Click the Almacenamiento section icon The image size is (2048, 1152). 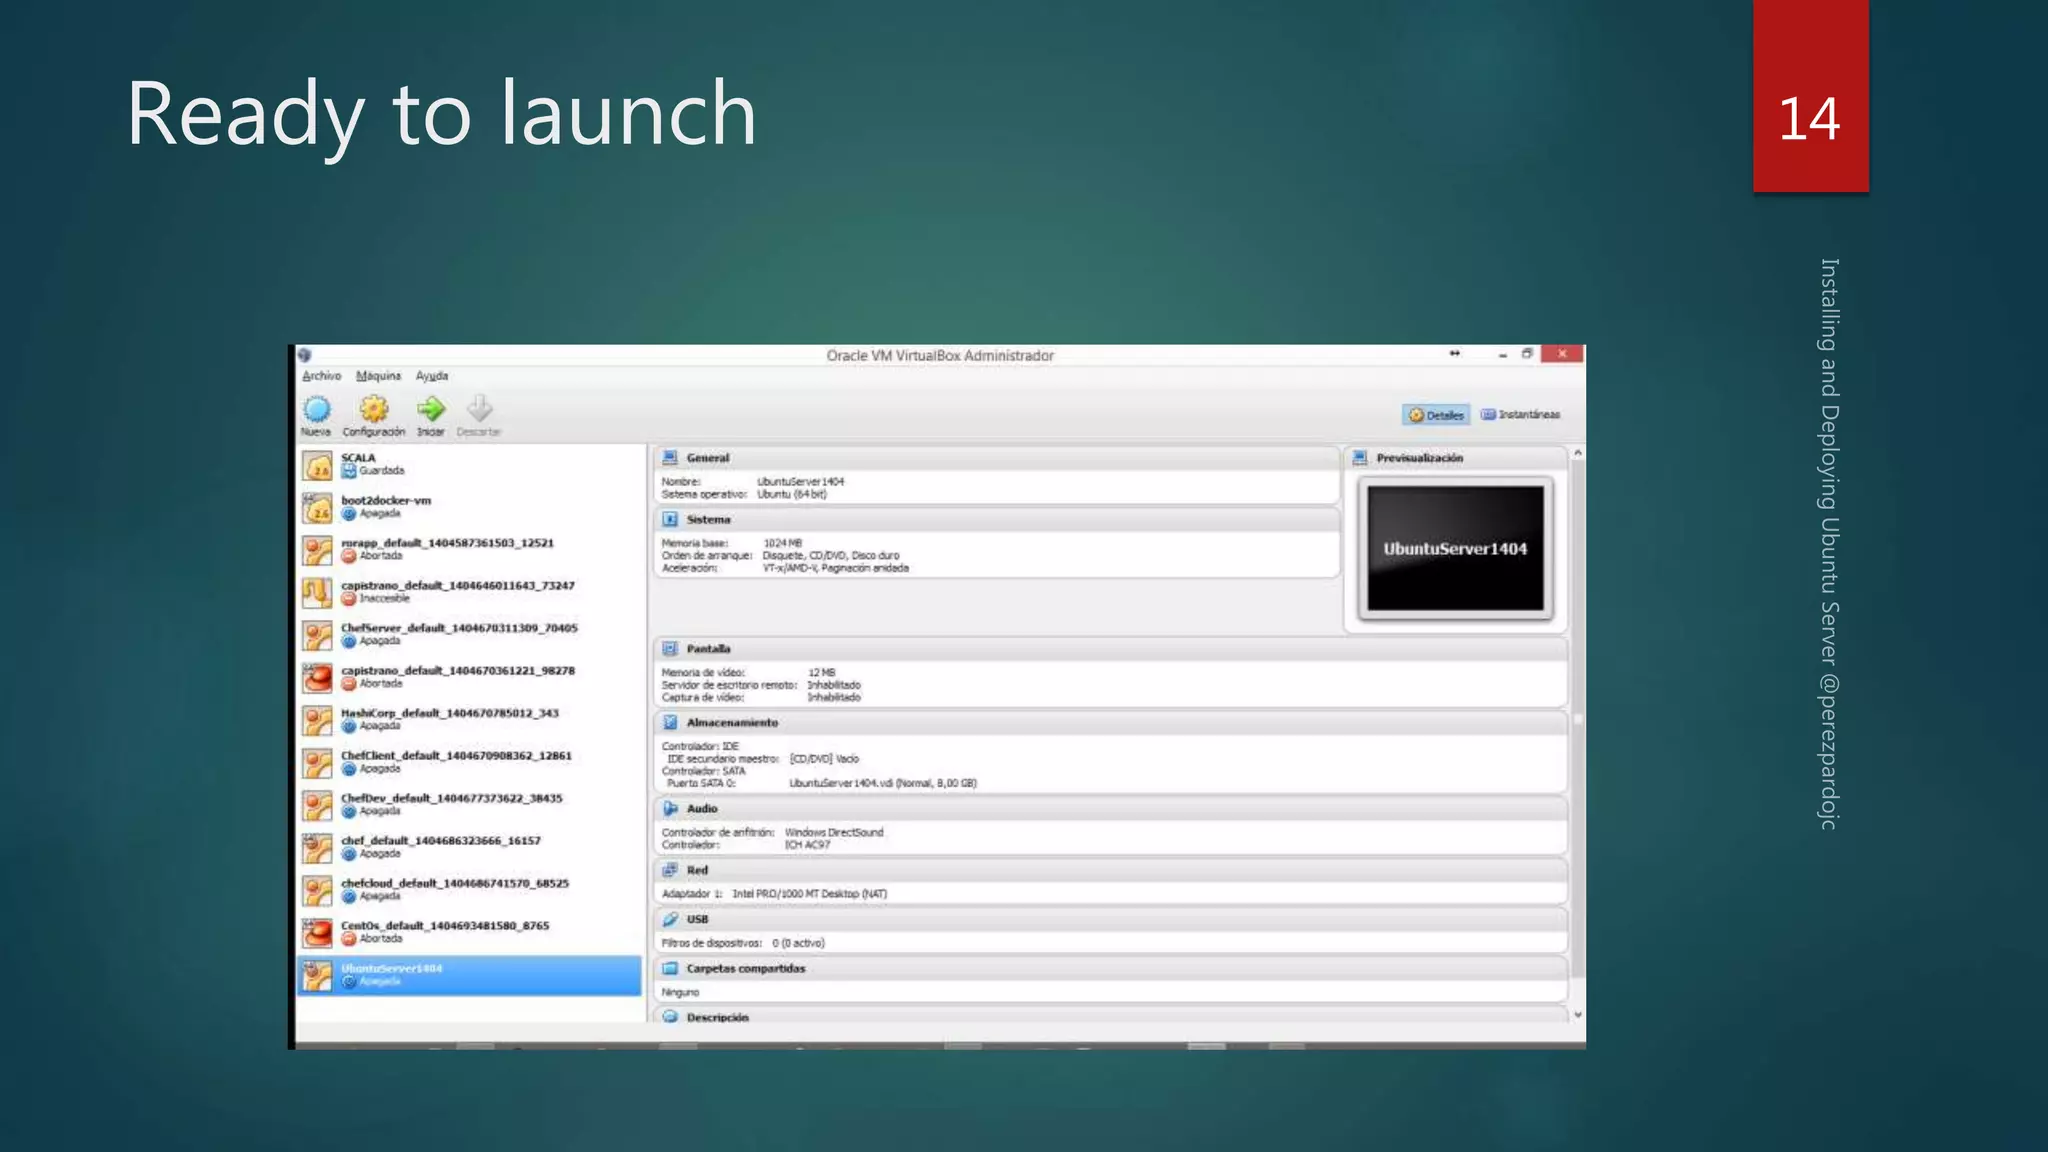pos(670,722)
